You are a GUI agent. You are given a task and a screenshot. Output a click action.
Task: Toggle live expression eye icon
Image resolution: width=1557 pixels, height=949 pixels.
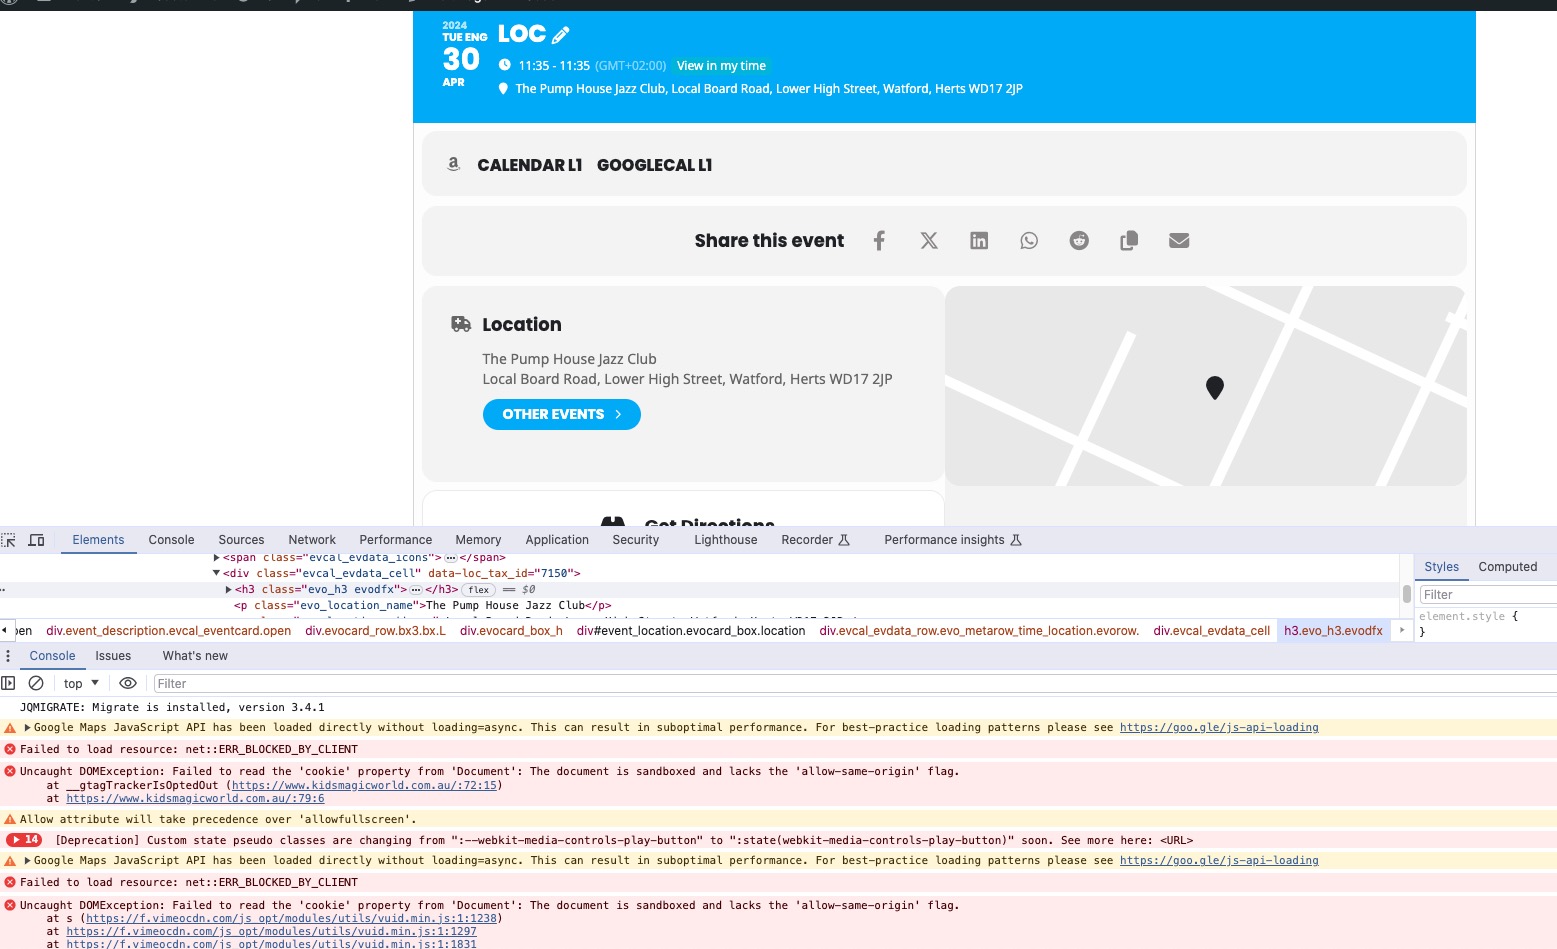tap(128, 683)
